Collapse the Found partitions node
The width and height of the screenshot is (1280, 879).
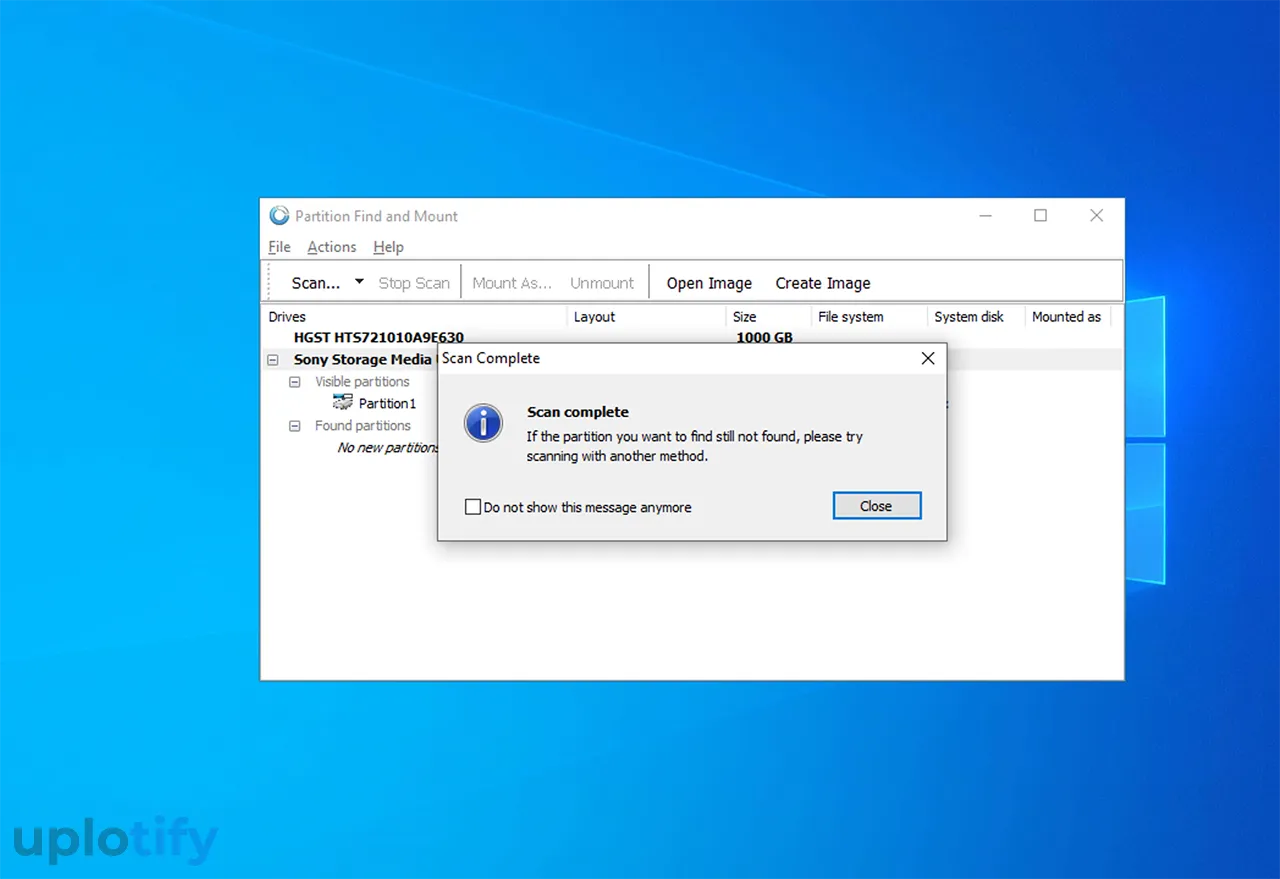pyautogui.click(x=295, y=426)
